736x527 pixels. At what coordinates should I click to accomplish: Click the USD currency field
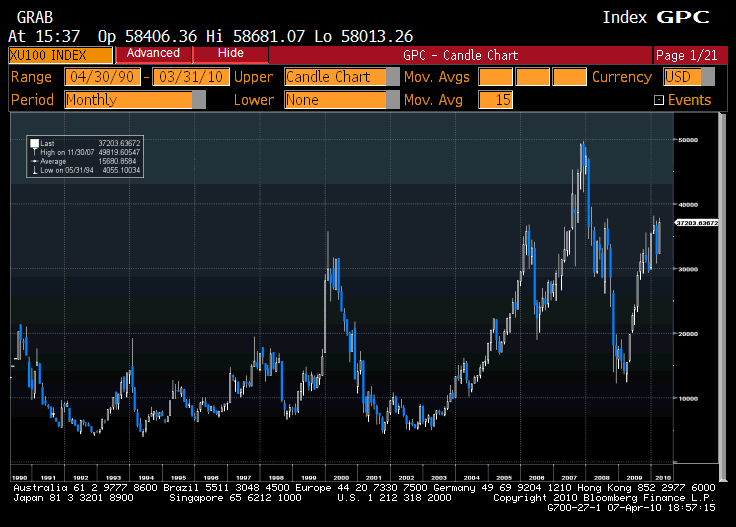click(x=682, y=77)
